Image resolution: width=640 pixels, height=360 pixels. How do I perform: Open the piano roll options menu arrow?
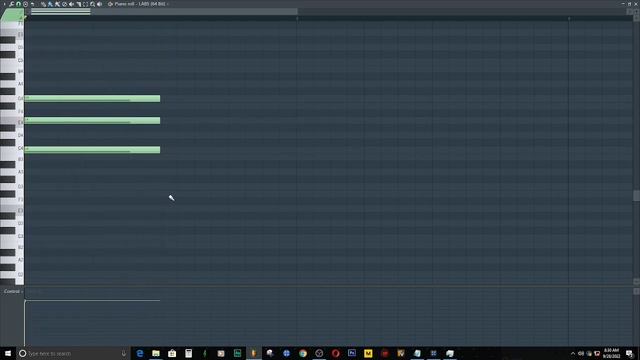click(x=4, y=4)
